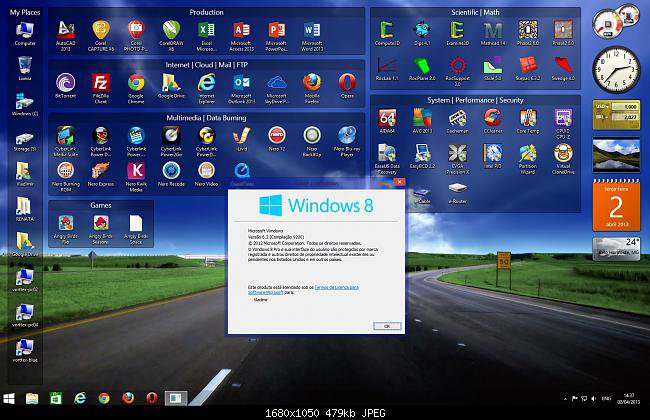Open AutoCAD 2013 shortcut
The height and width of the screenshot is (420, 650).
[x=65, y=36]
